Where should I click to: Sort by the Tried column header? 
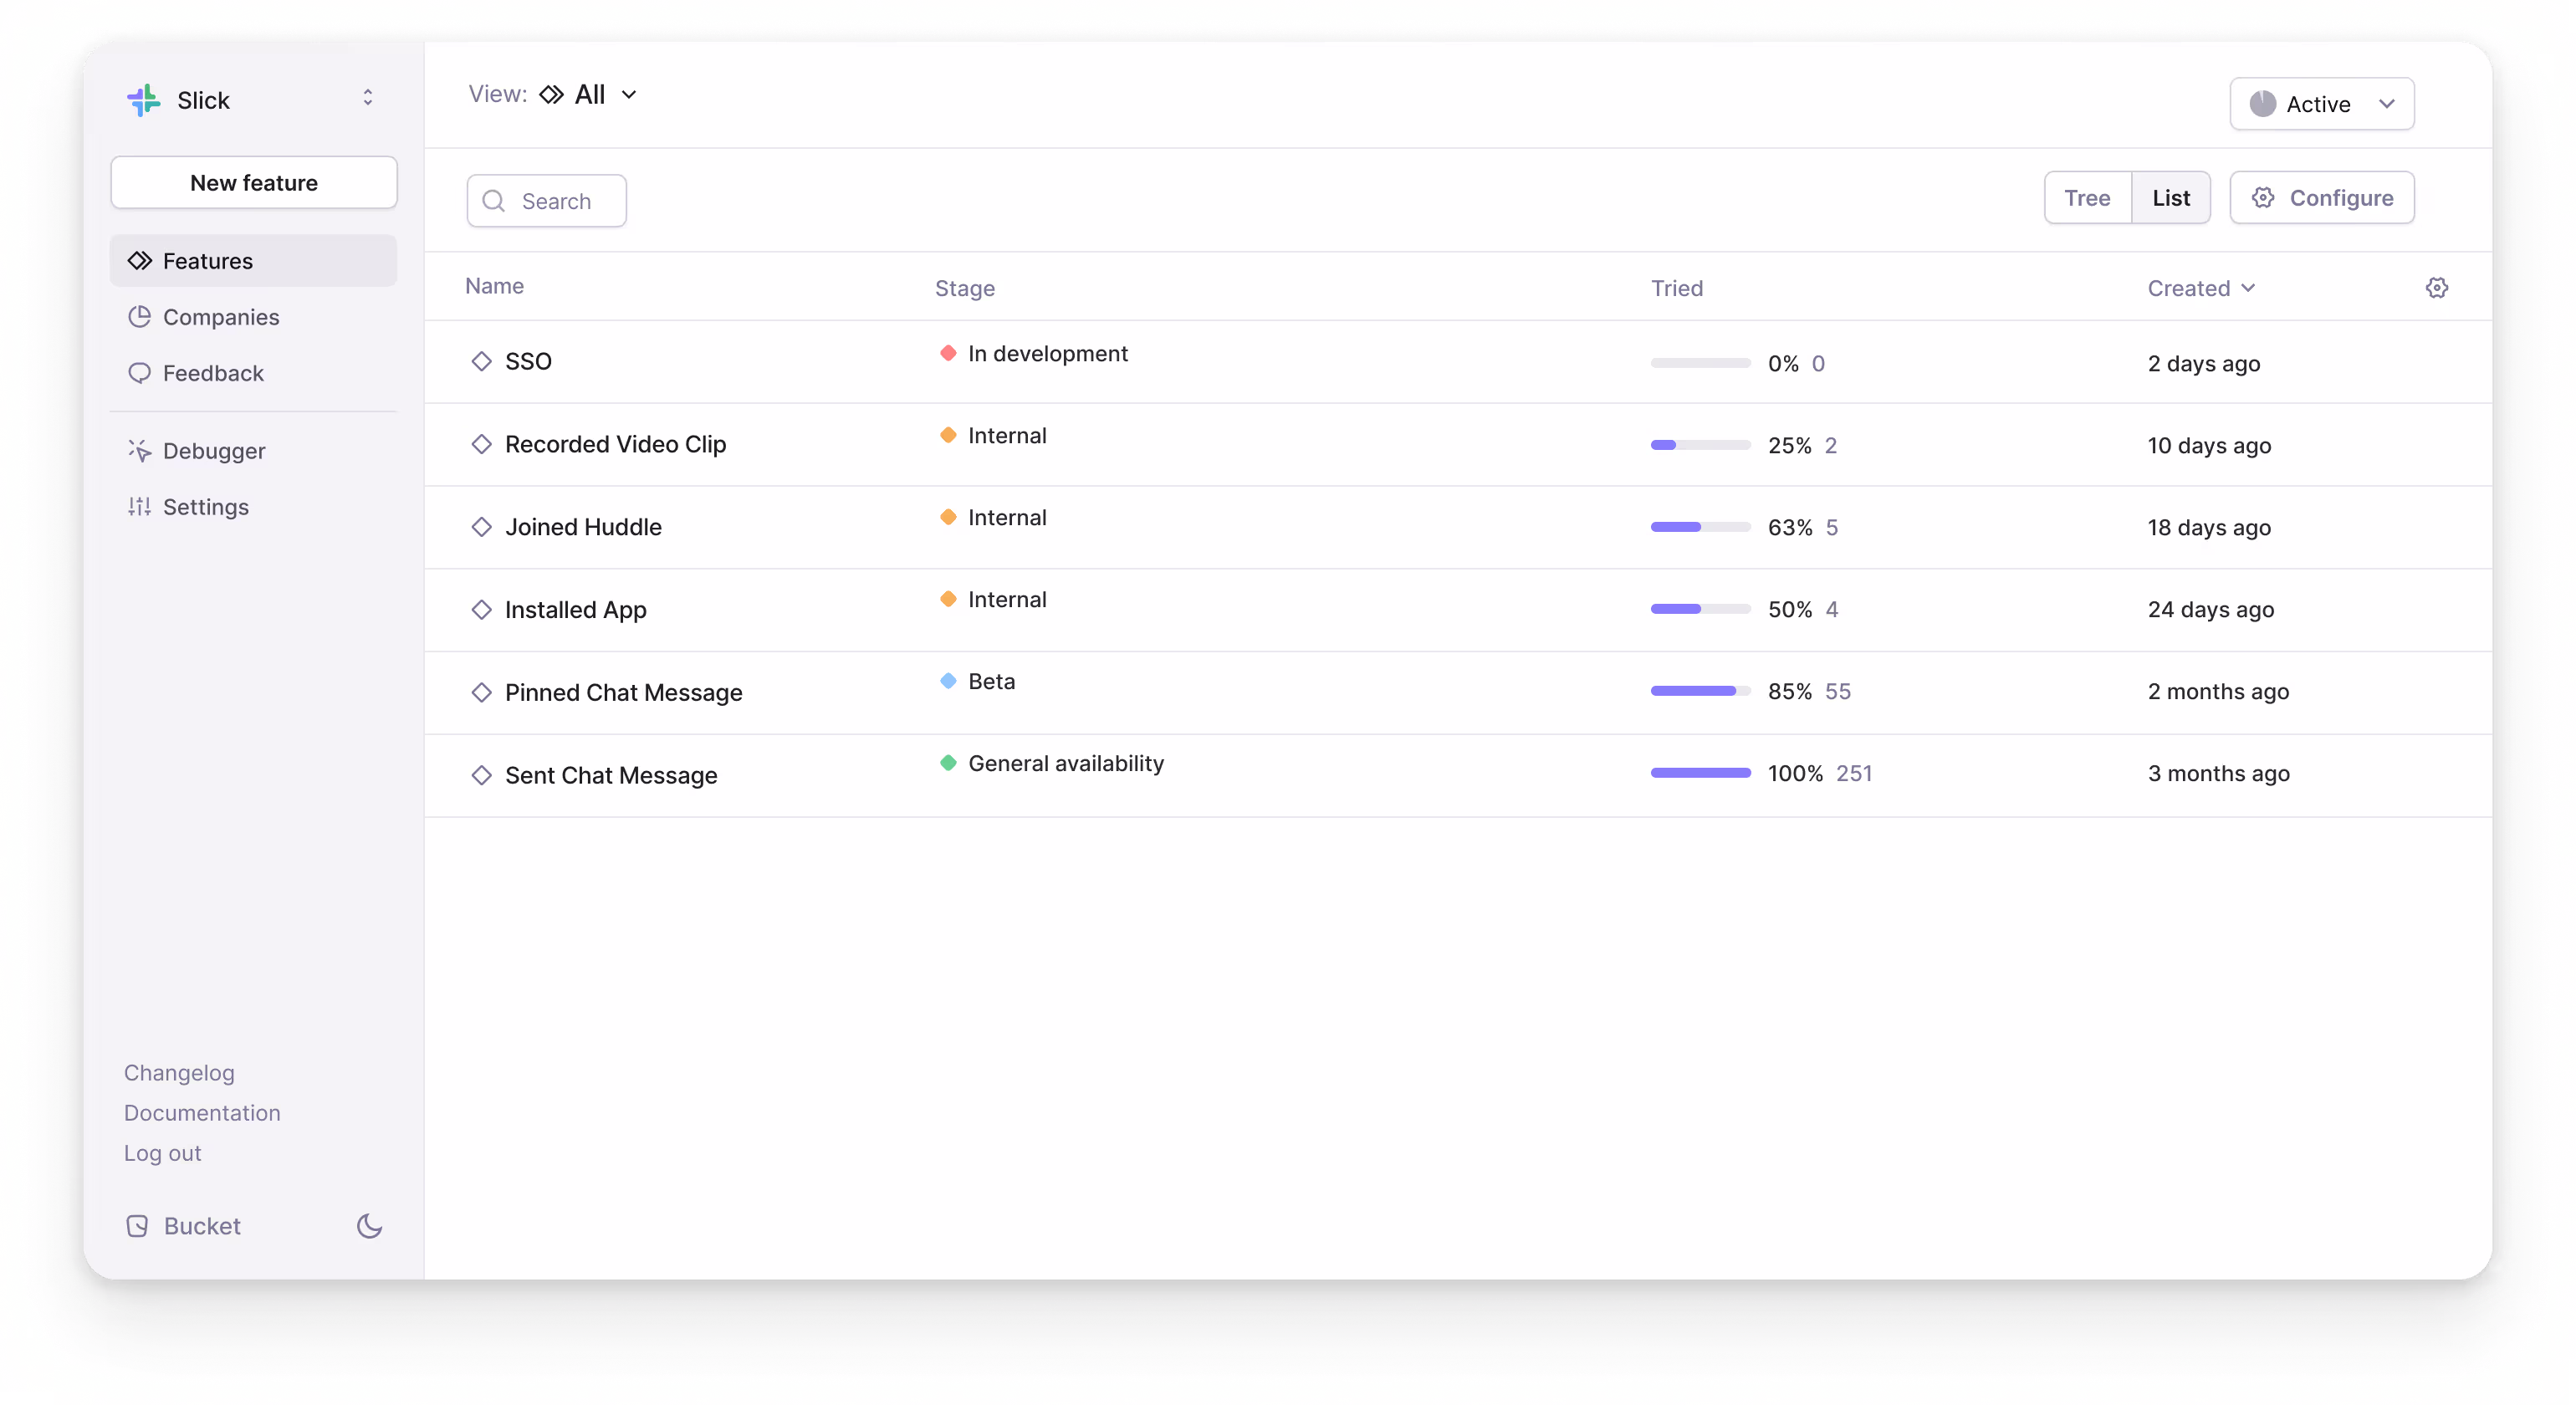click(1676, 288)
